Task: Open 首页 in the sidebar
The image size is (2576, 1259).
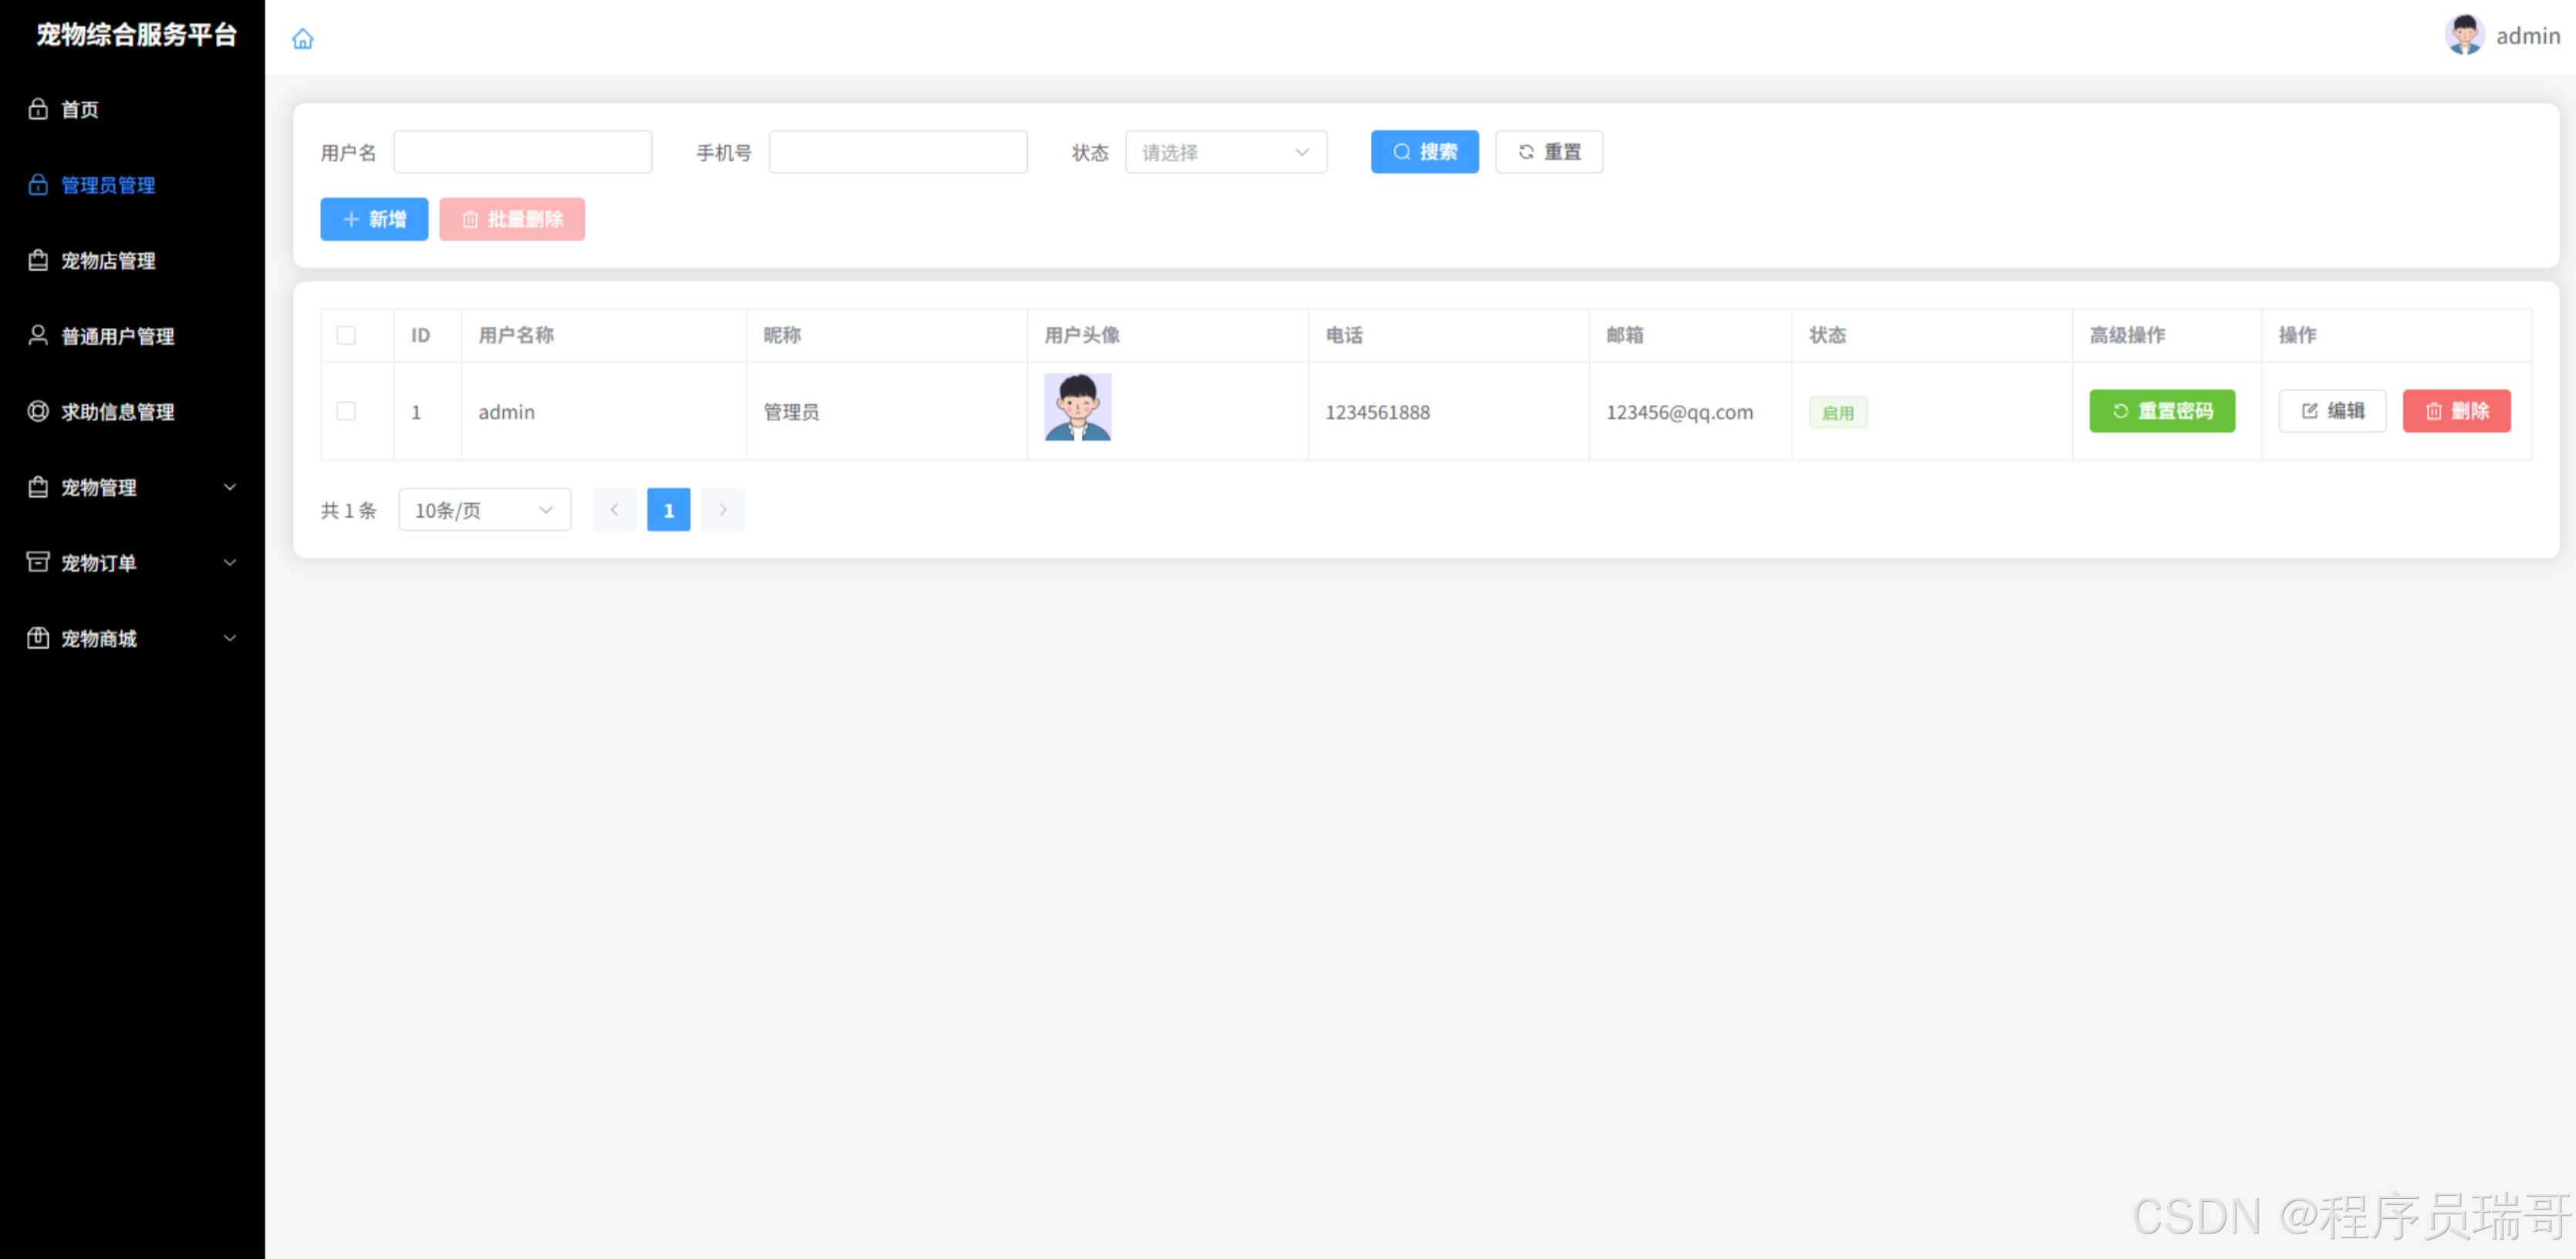Action: click(80, 109)
